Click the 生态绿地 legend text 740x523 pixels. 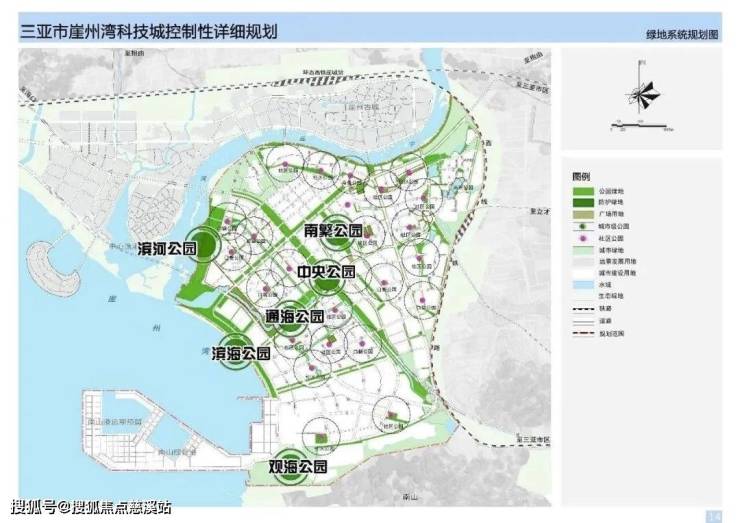(611, 296)
